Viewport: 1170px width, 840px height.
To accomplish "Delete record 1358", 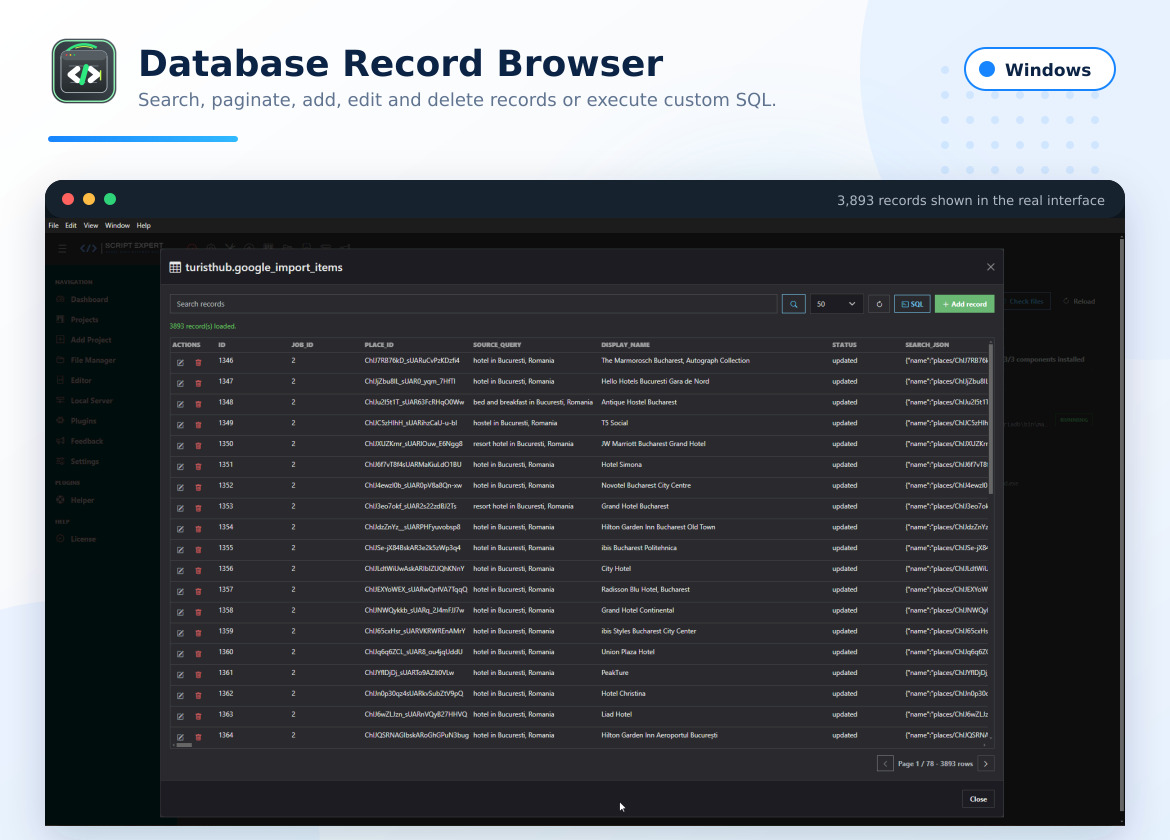I will (198, 612).
